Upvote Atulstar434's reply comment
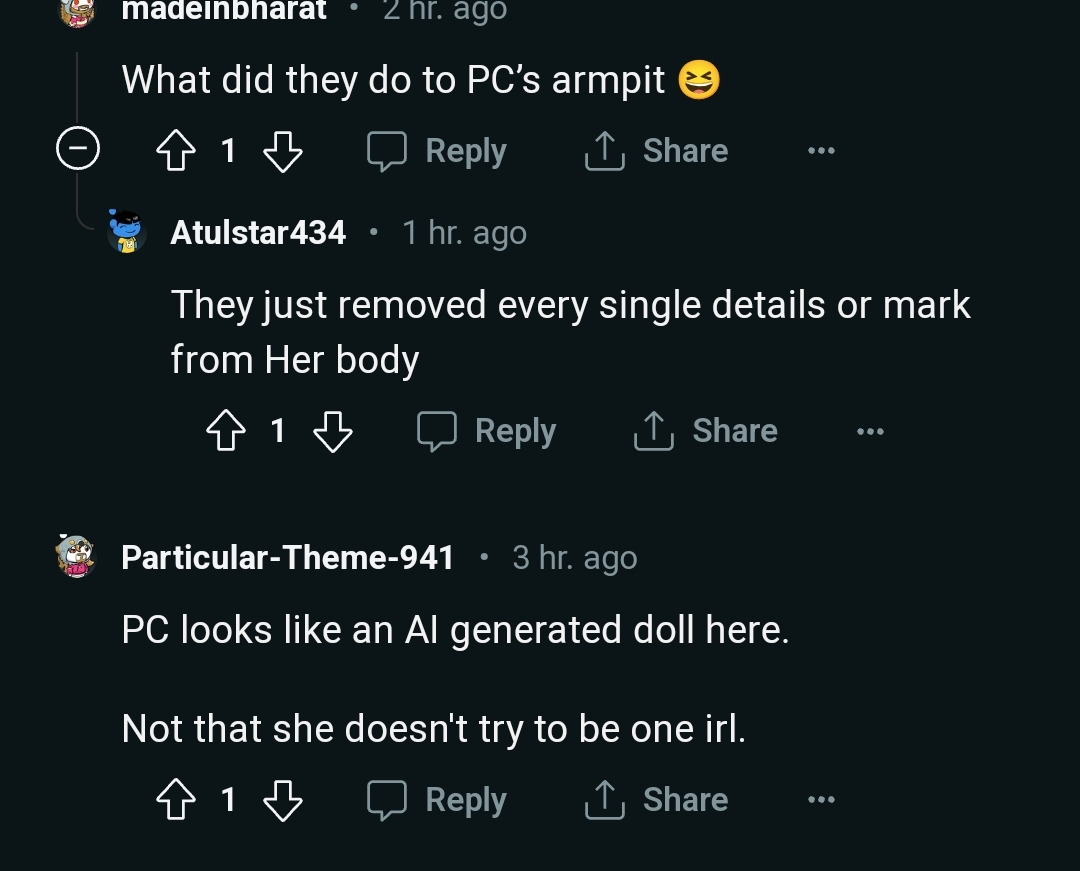The image size is (1080, 871). [227, 431]
